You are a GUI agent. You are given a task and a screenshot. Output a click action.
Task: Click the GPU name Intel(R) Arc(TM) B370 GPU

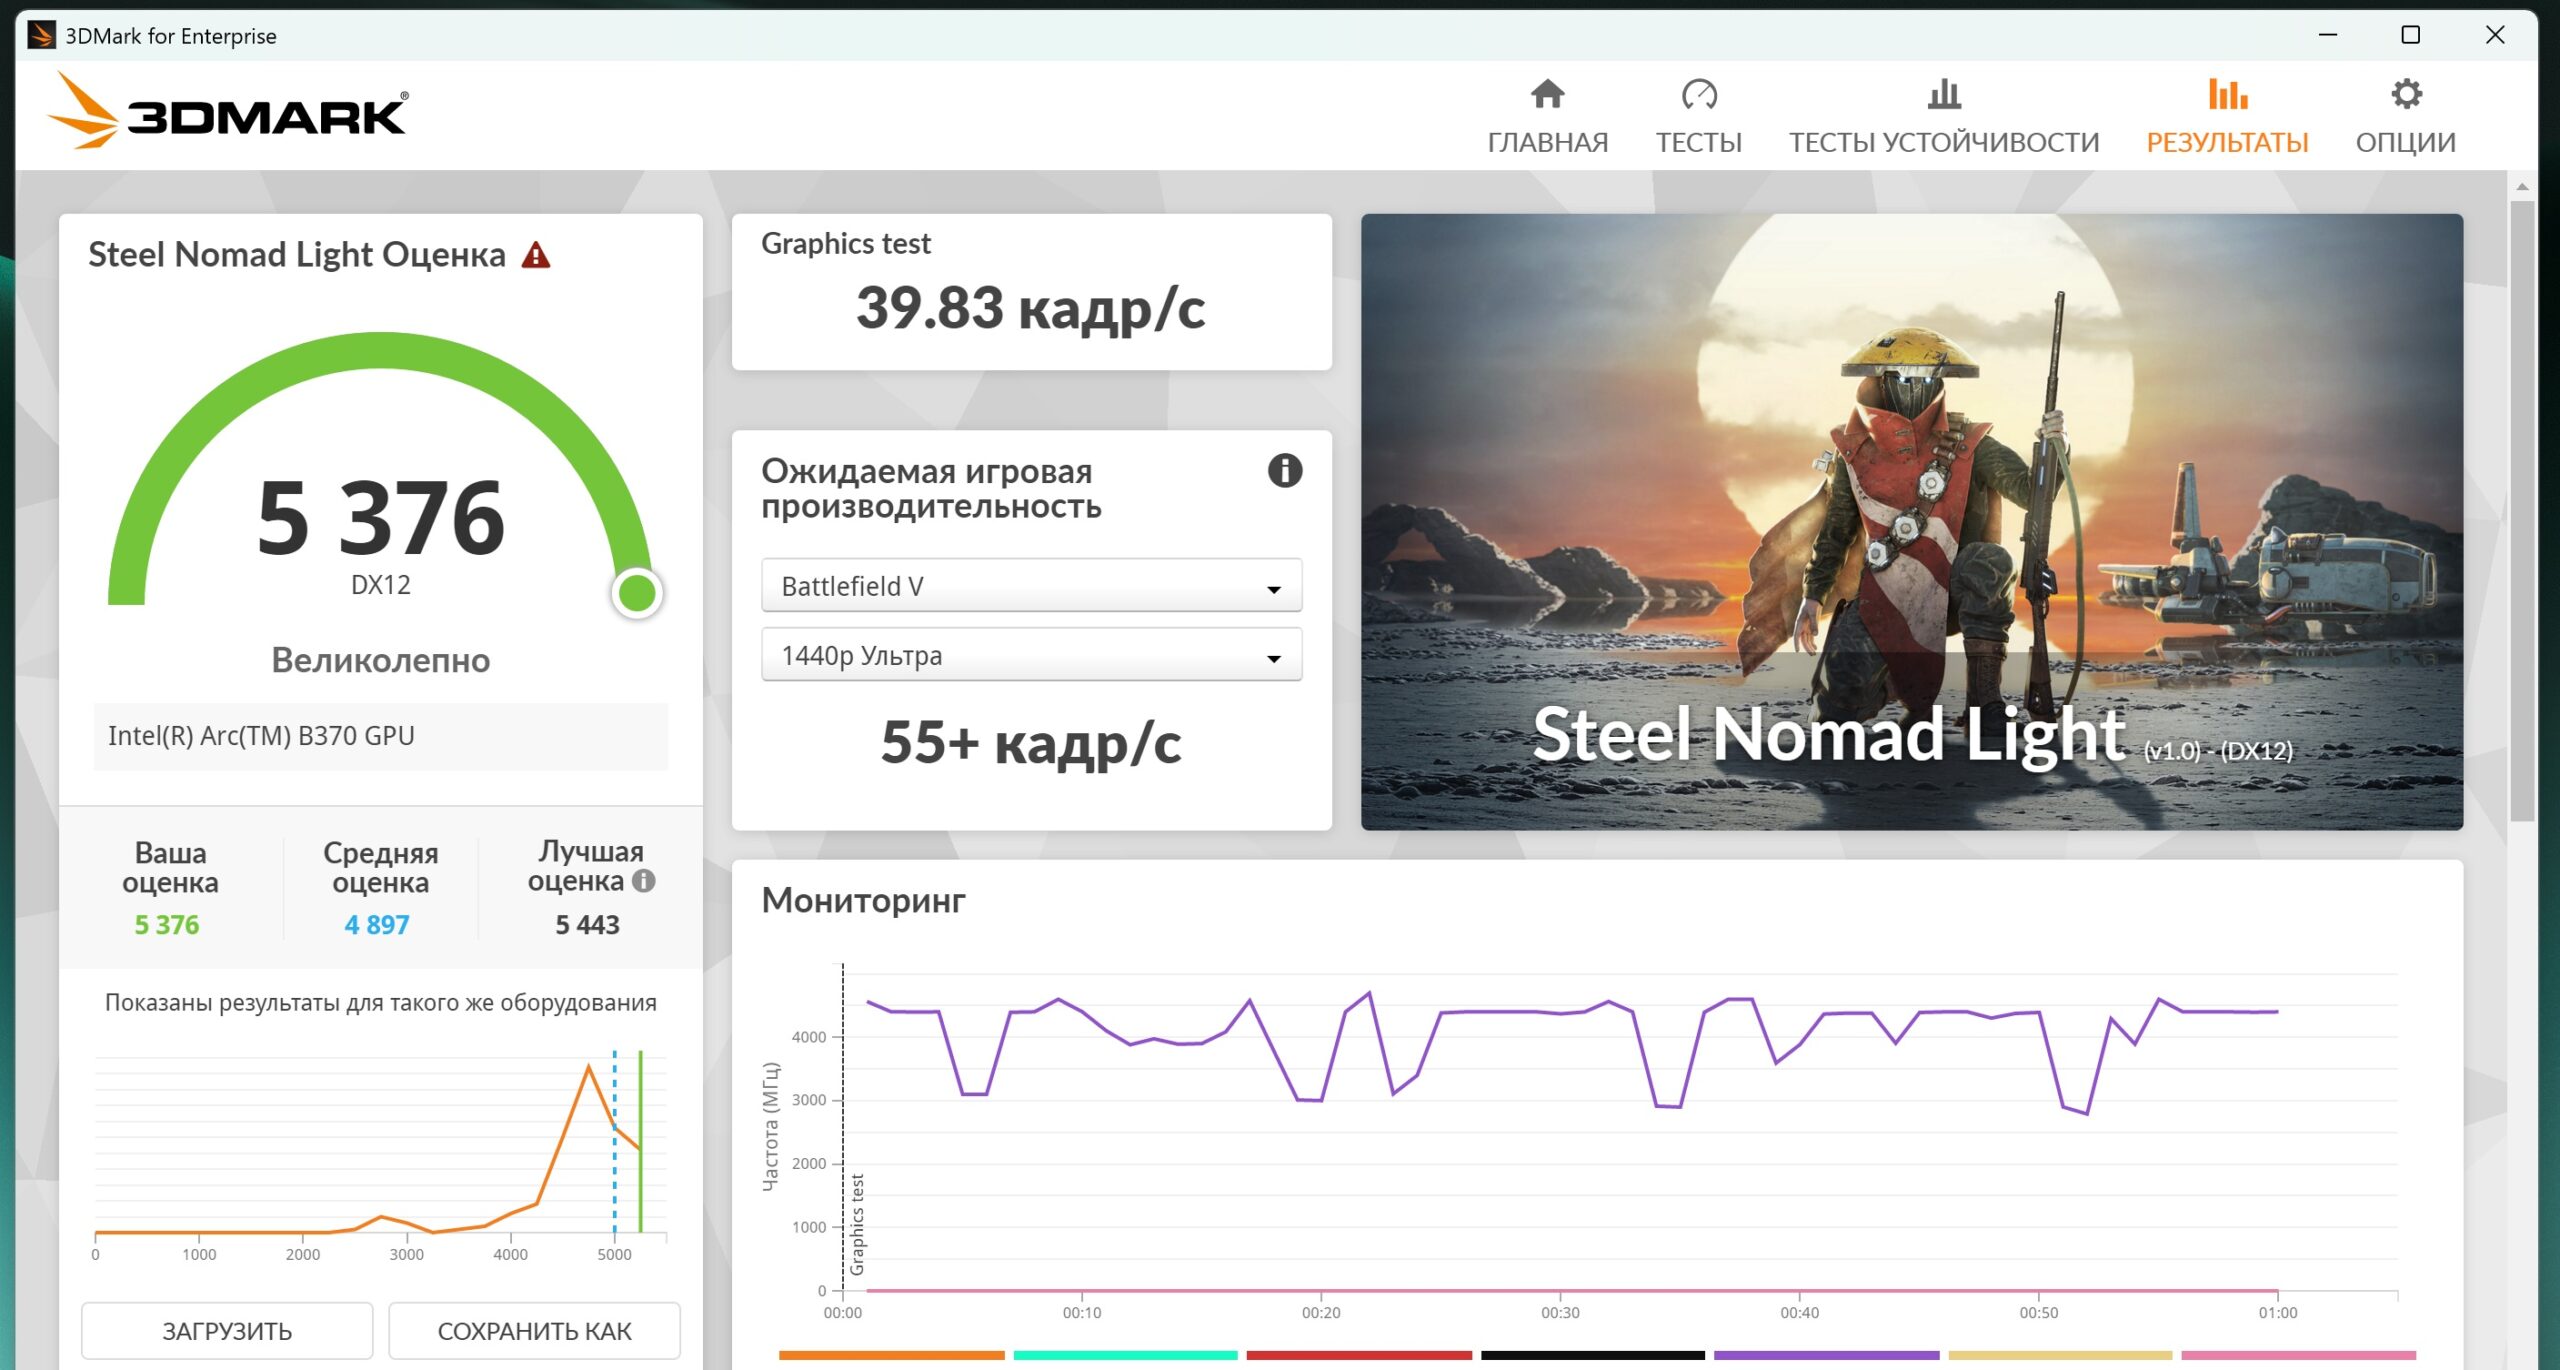[261, 736]
